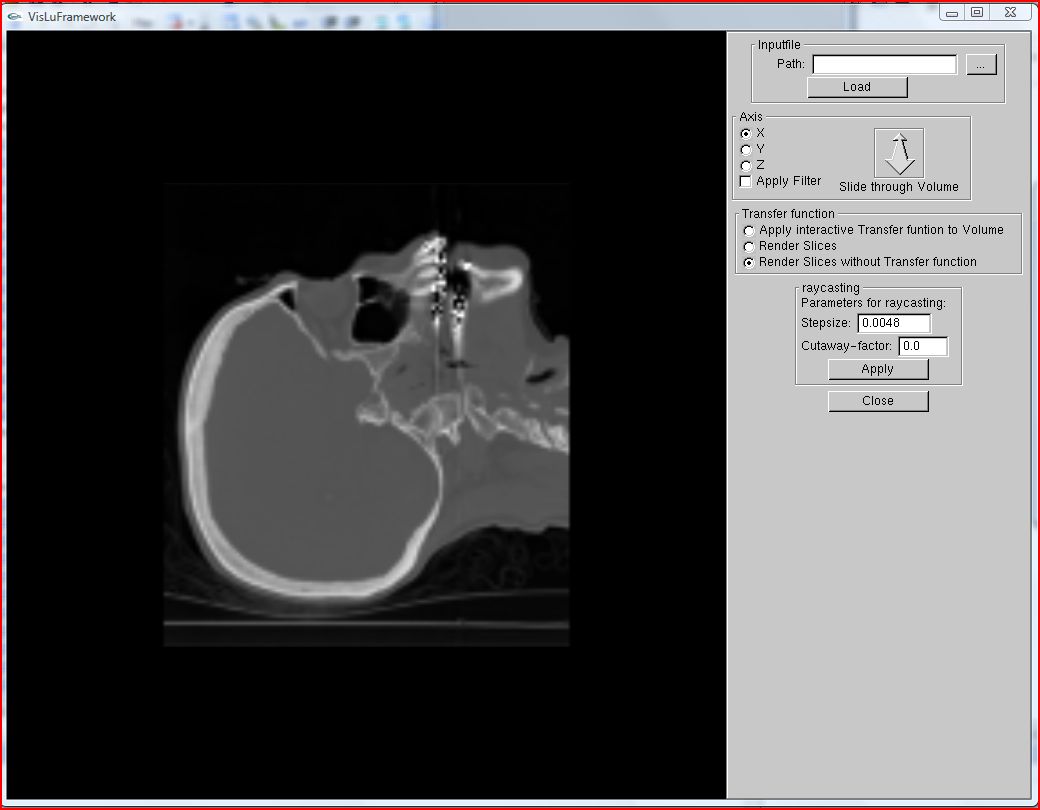Switch slicing axis to Z
Image resolution: width=1040 pixels, height=810 pixels.
point(746,165)
